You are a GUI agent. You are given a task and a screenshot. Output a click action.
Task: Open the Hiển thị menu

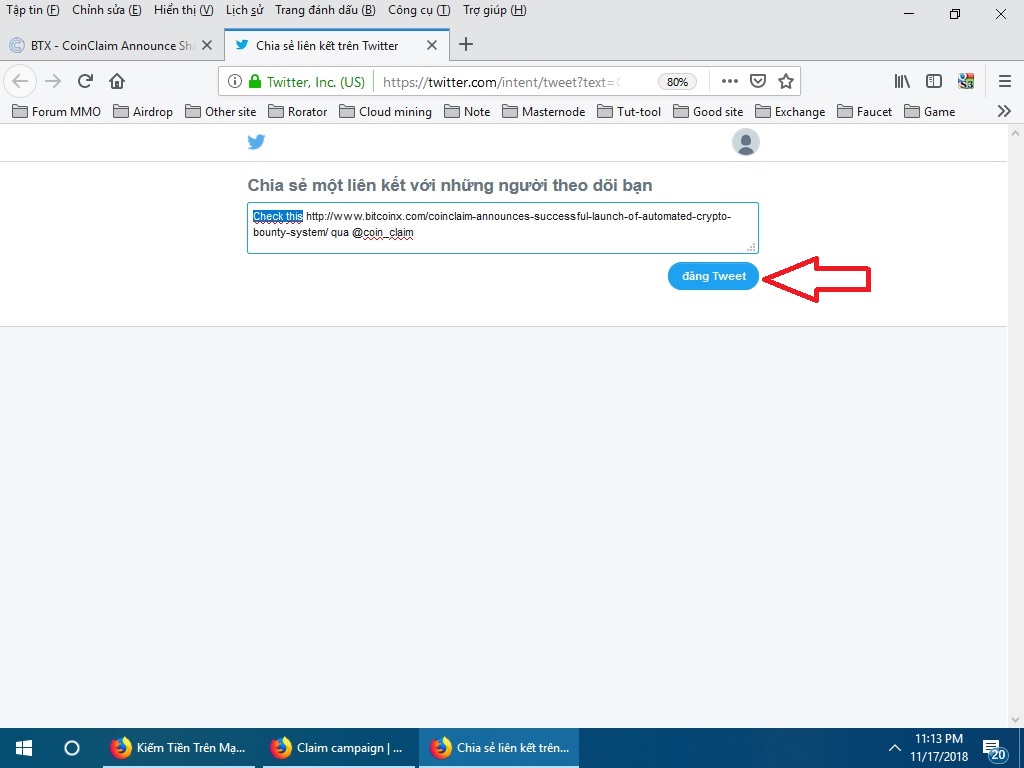tap(184, 10)
